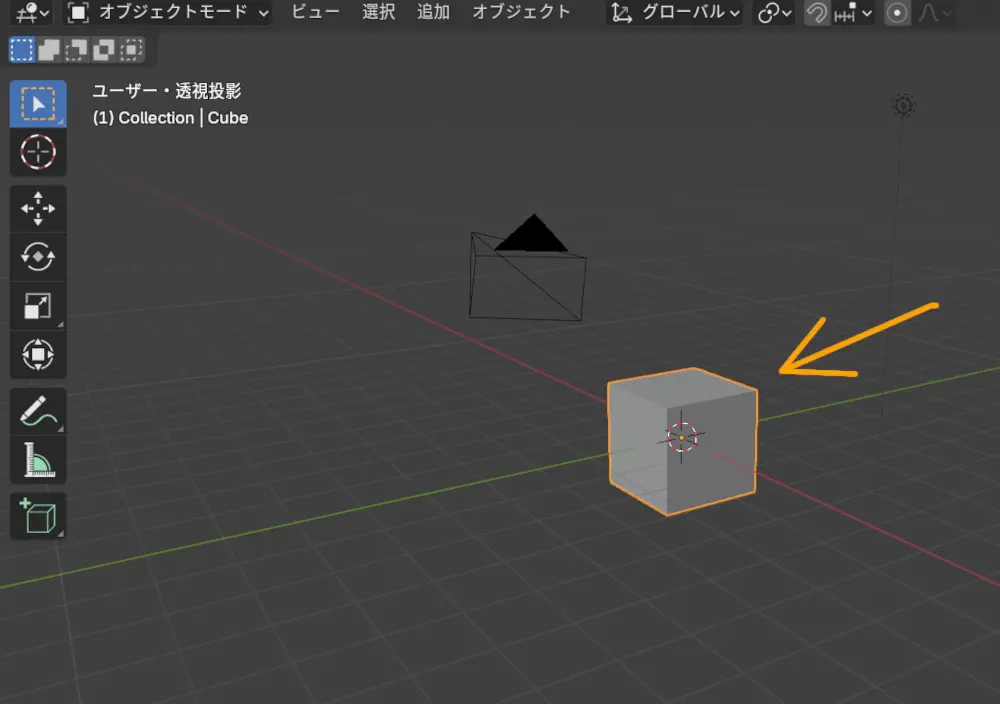Open the 選択 menu

tap(378, 12)
